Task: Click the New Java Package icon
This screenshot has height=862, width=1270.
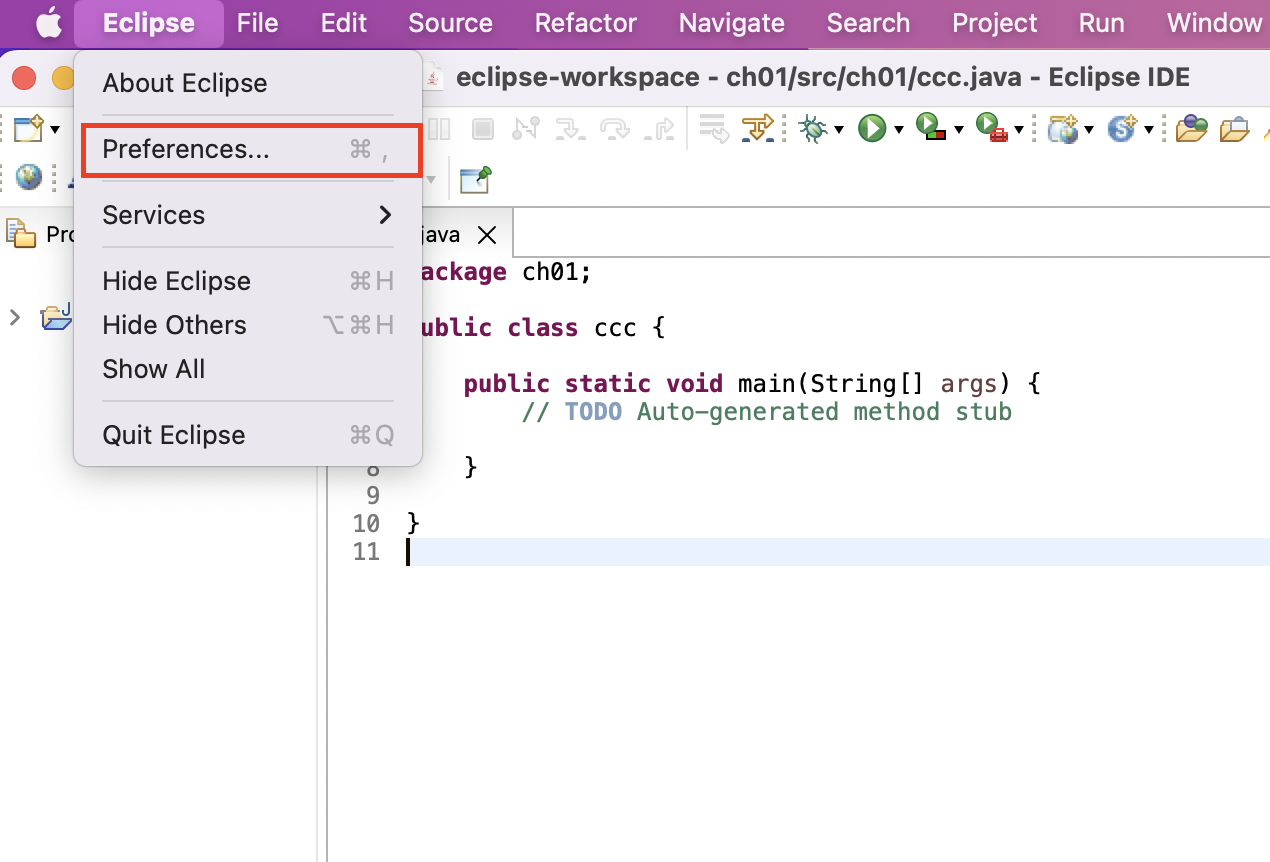Action: [x=1062, y=129]
